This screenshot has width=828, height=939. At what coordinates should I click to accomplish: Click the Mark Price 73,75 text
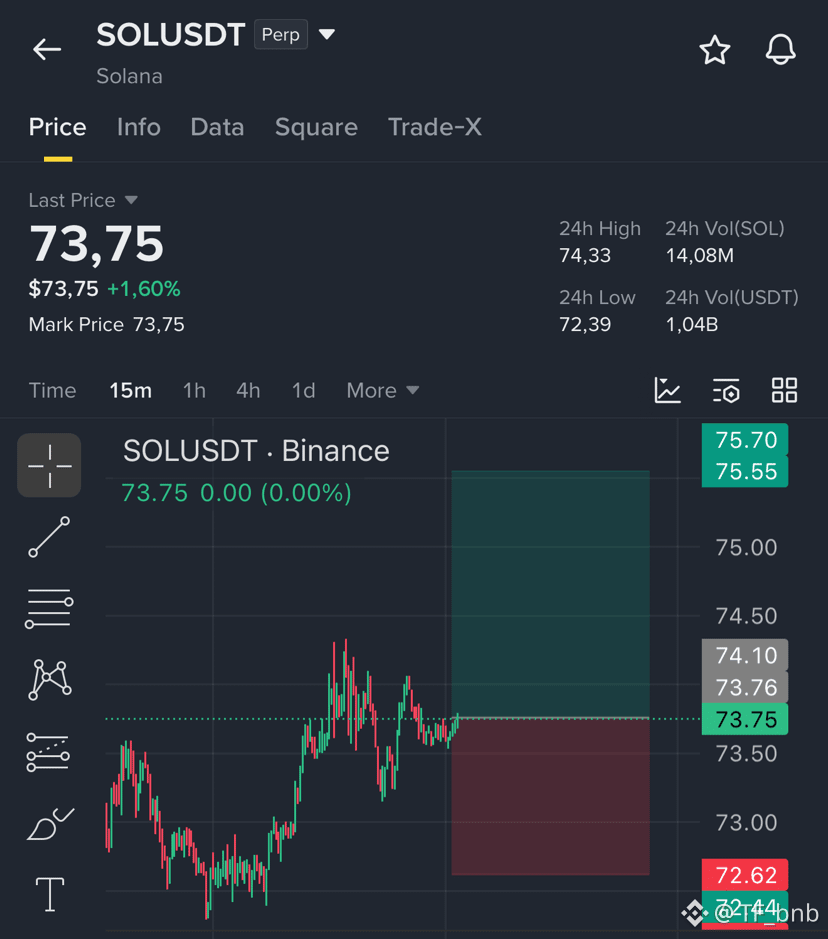[x=107, y=325]
